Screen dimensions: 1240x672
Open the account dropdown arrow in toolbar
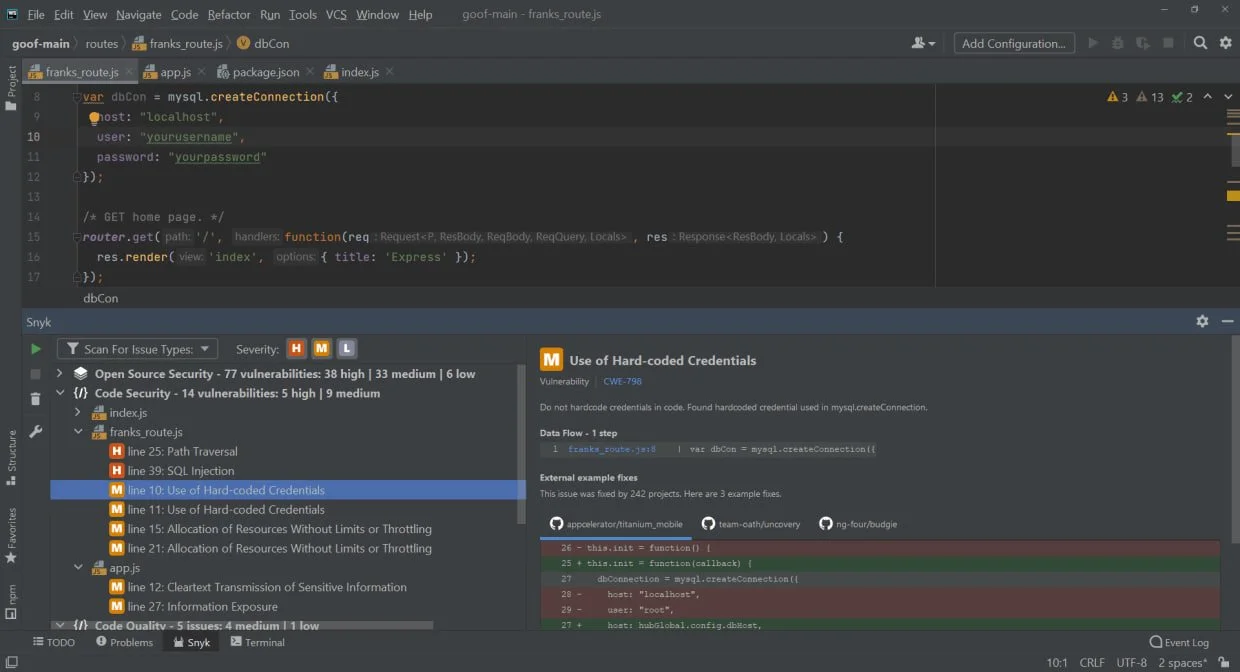pos(932,44)
